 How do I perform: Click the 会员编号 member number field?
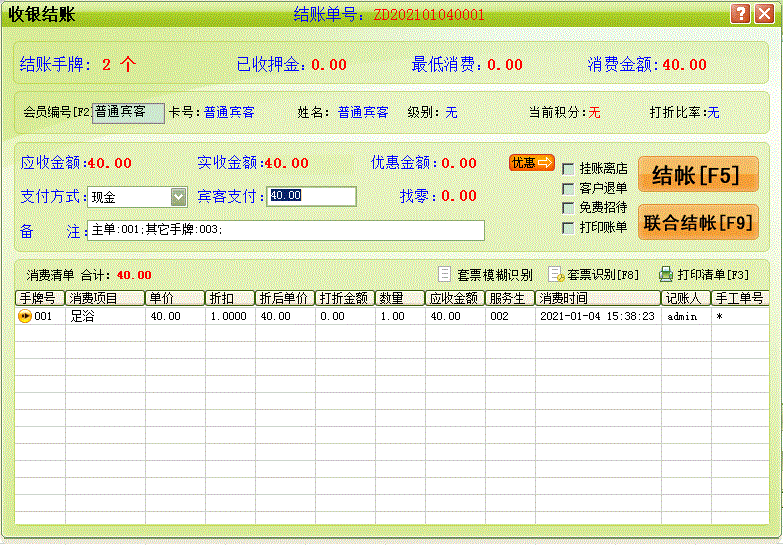tap(128, 113)
